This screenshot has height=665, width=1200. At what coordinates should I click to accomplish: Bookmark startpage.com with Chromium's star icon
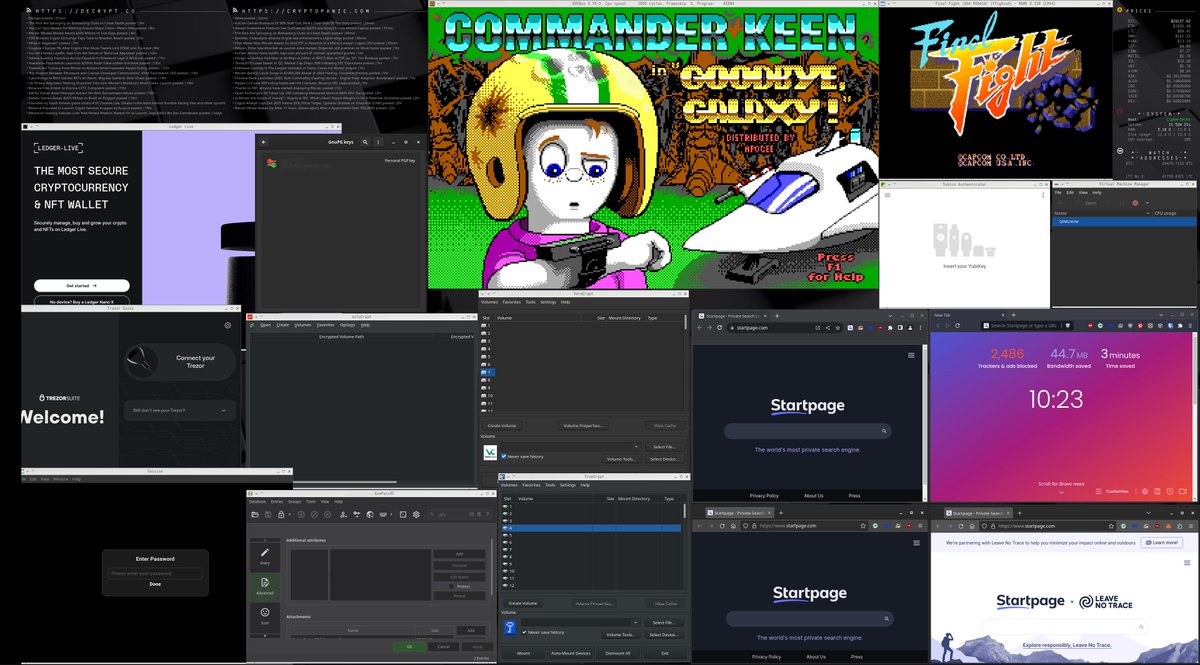837,327
